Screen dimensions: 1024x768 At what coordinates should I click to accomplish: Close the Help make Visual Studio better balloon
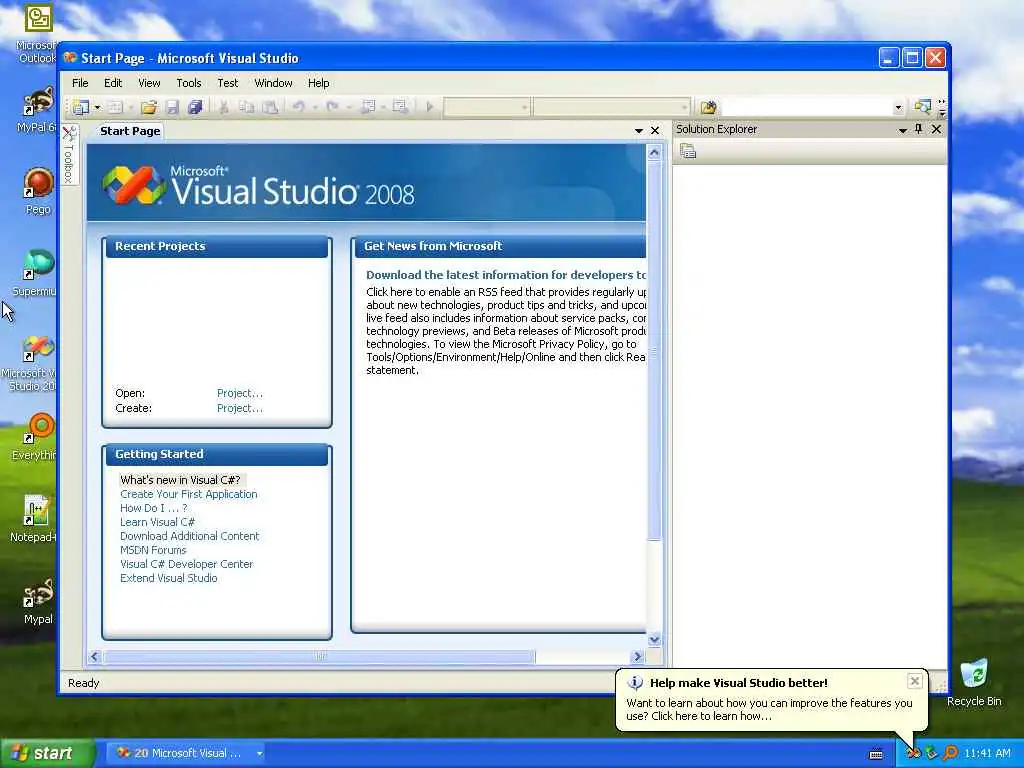(915, 682)
